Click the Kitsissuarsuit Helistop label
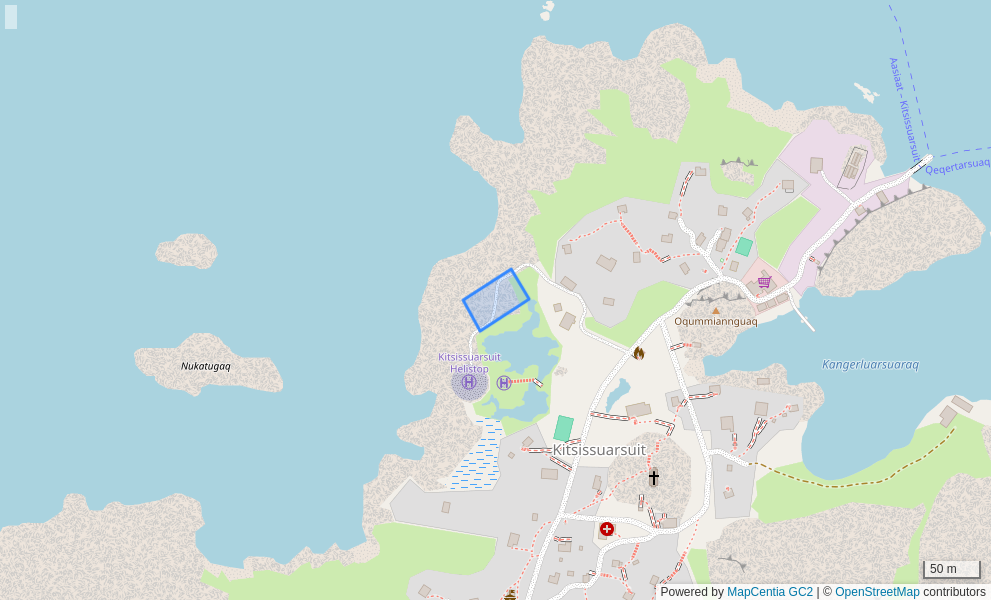This screenshot has width=991, height=600. (x=469, y=363)
